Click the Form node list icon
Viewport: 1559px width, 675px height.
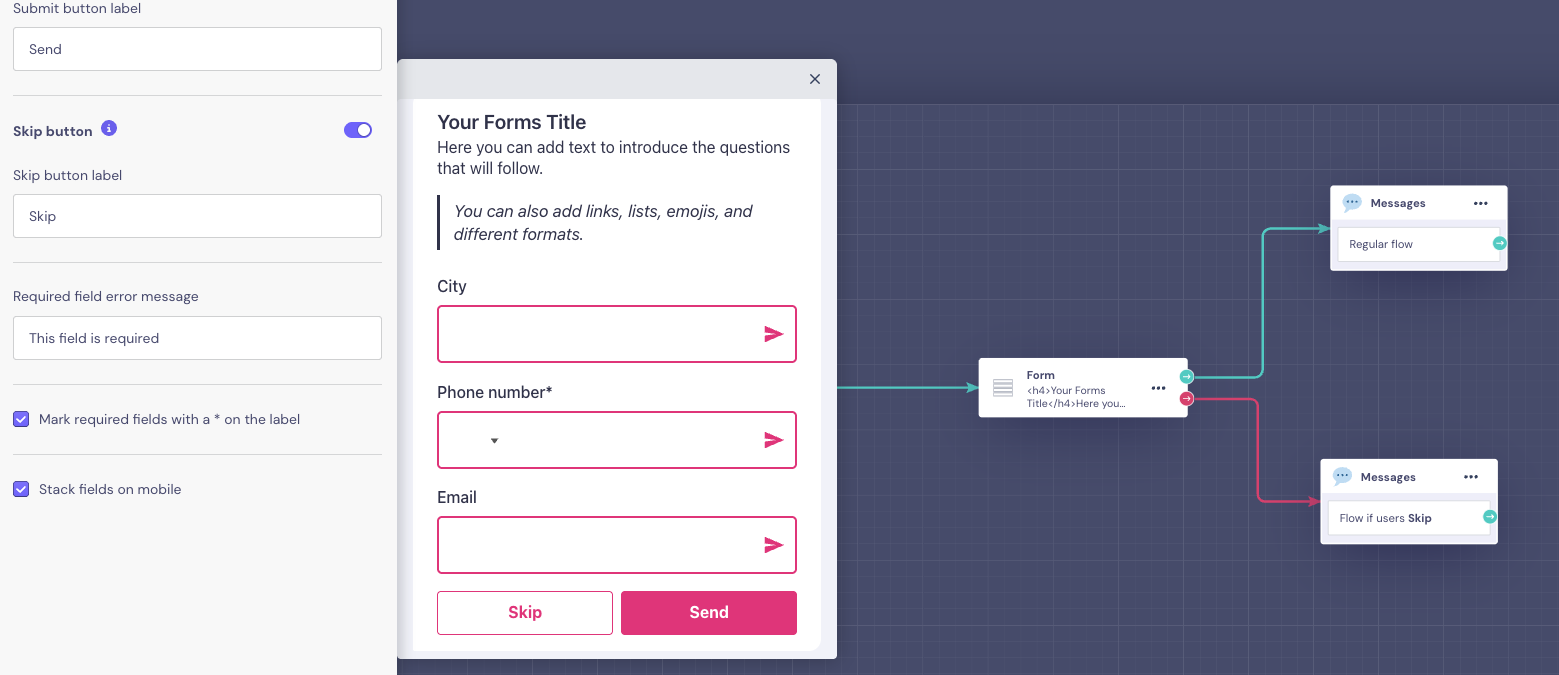click(x=1003, y=388)
